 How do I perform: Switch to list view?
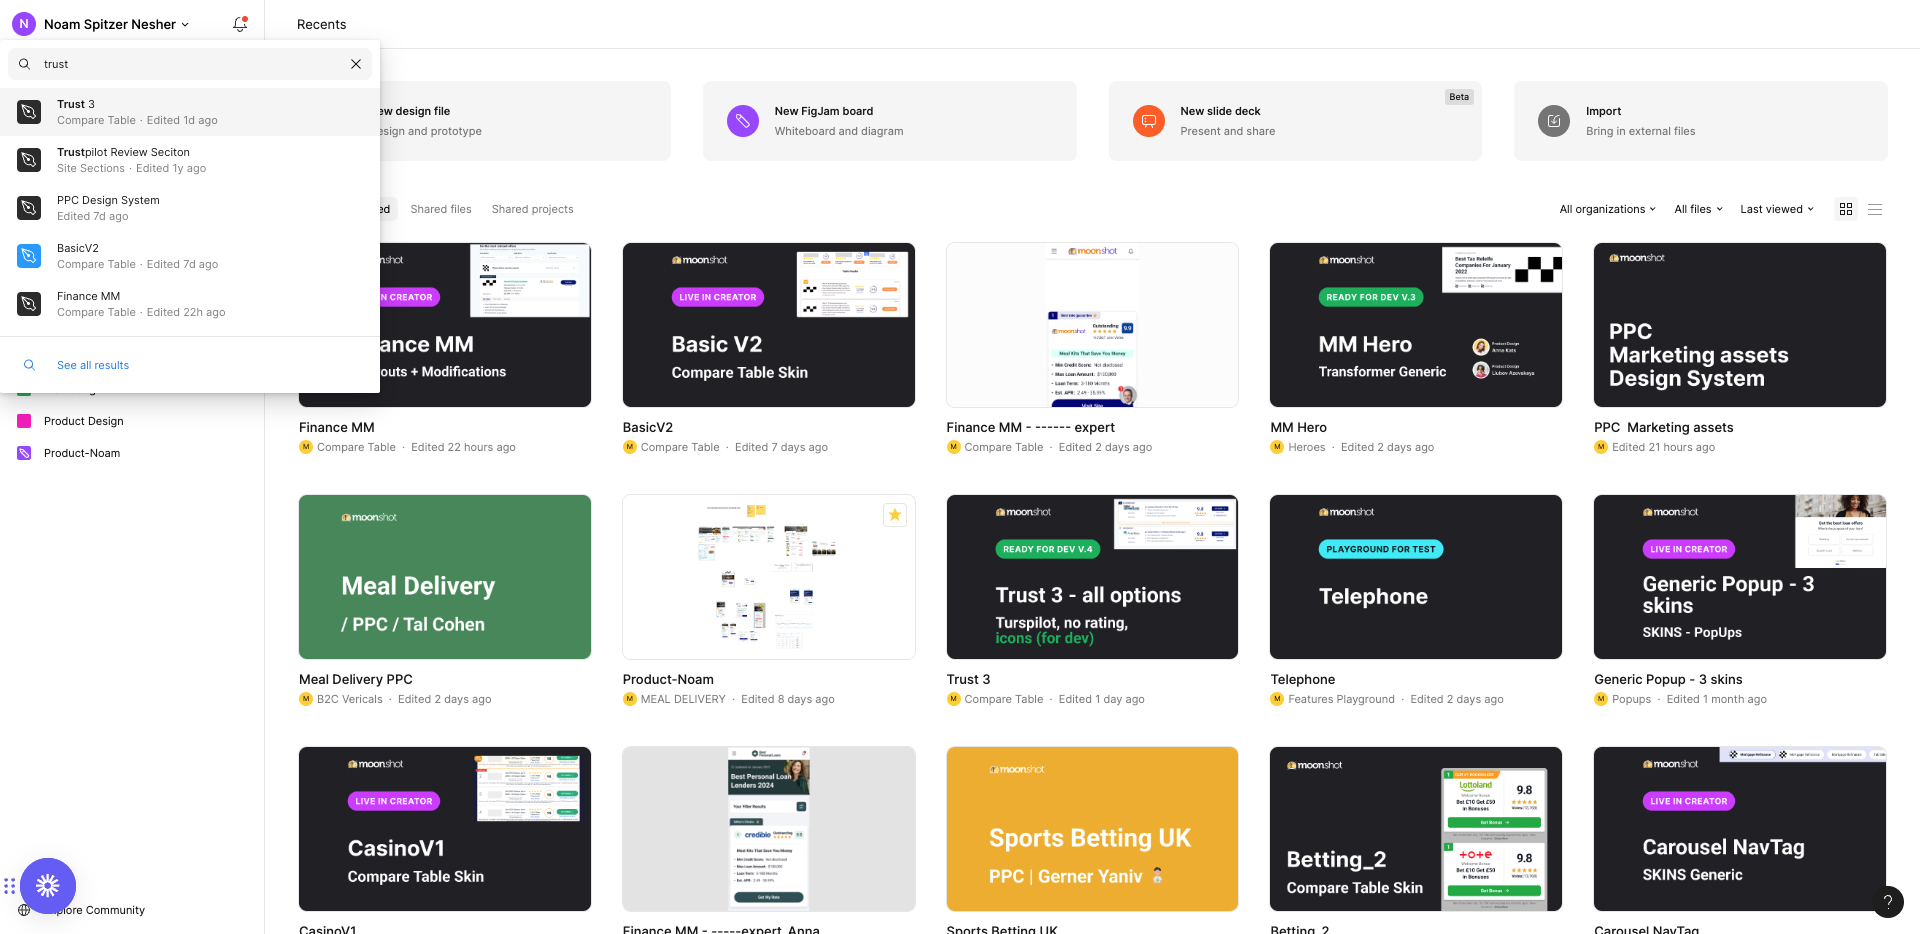[x=1875, y=209]
